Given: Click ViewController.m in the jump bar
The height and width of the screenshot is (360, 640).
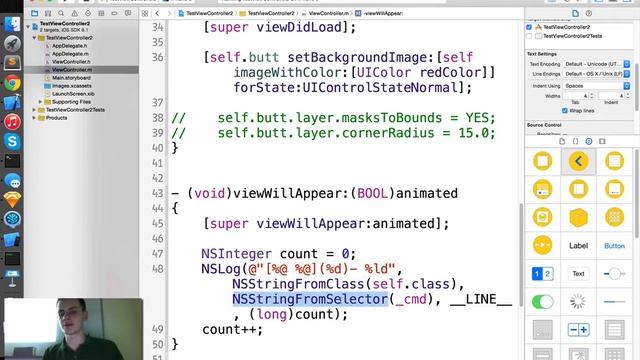Looking at the screenshot, I should click(325, 13).
